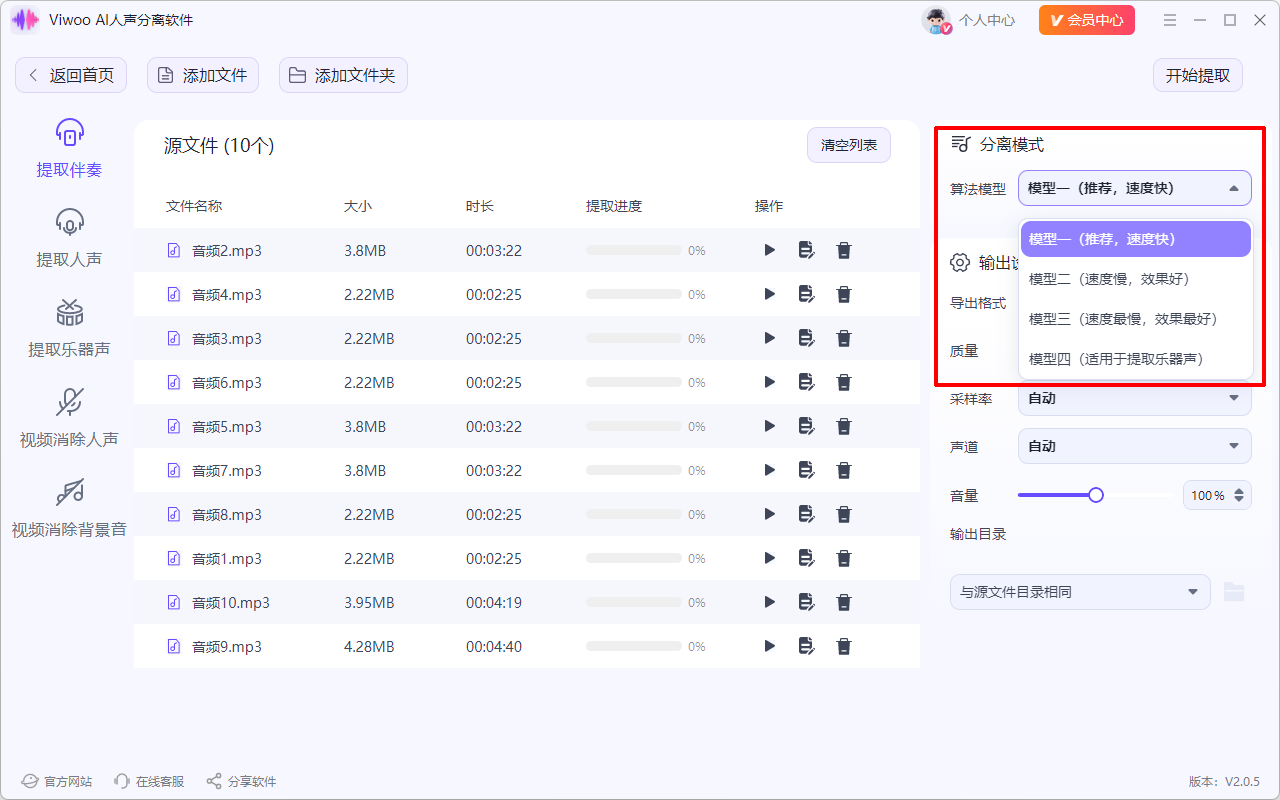Screen dimensions: 1280x800
Task: Click edit icon for 音频4.mp3
Action: pyautogui.click(x=806, y=294)
